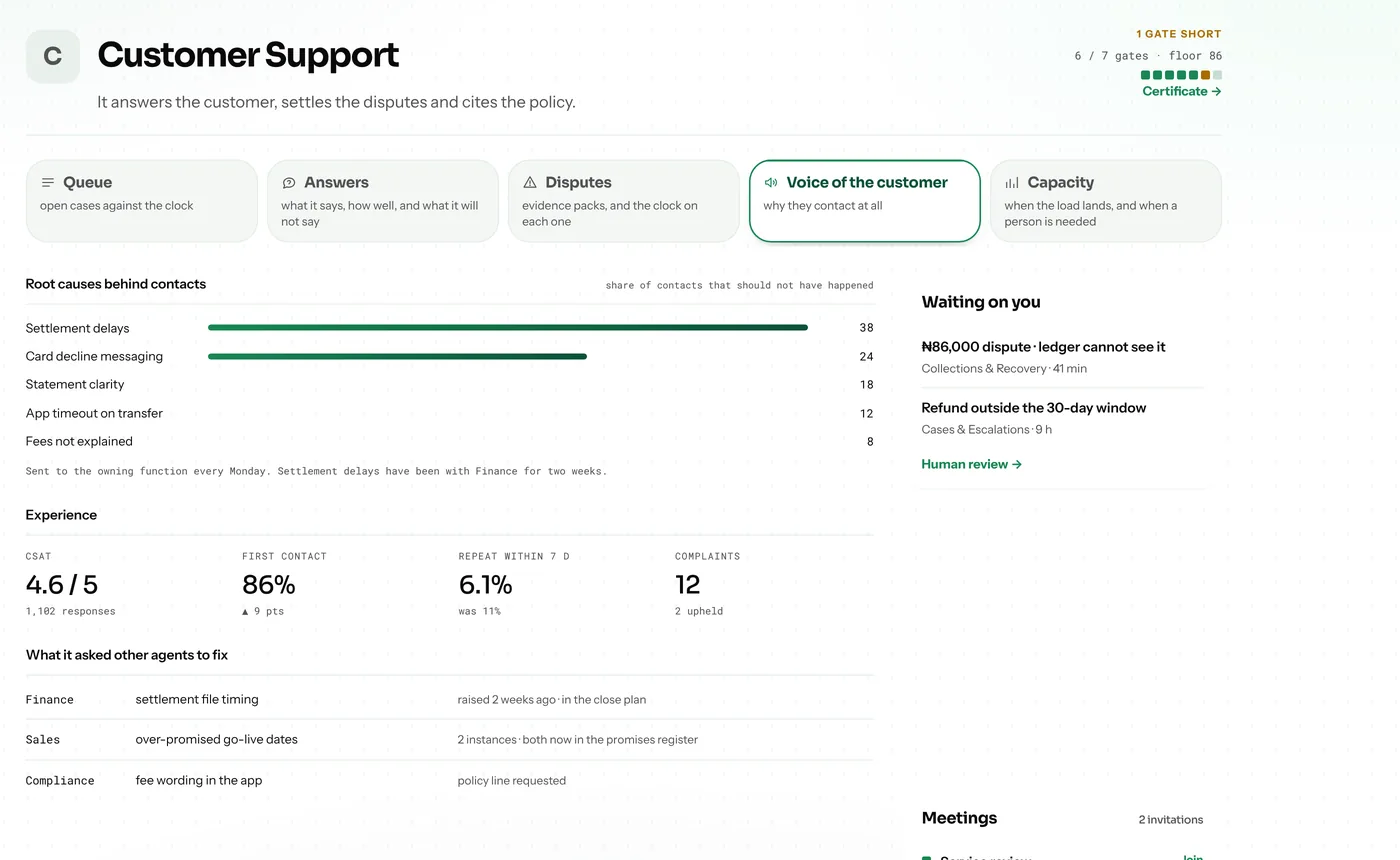Click the bar chart icon in Capacity tab

click(x=1012, y=183)
